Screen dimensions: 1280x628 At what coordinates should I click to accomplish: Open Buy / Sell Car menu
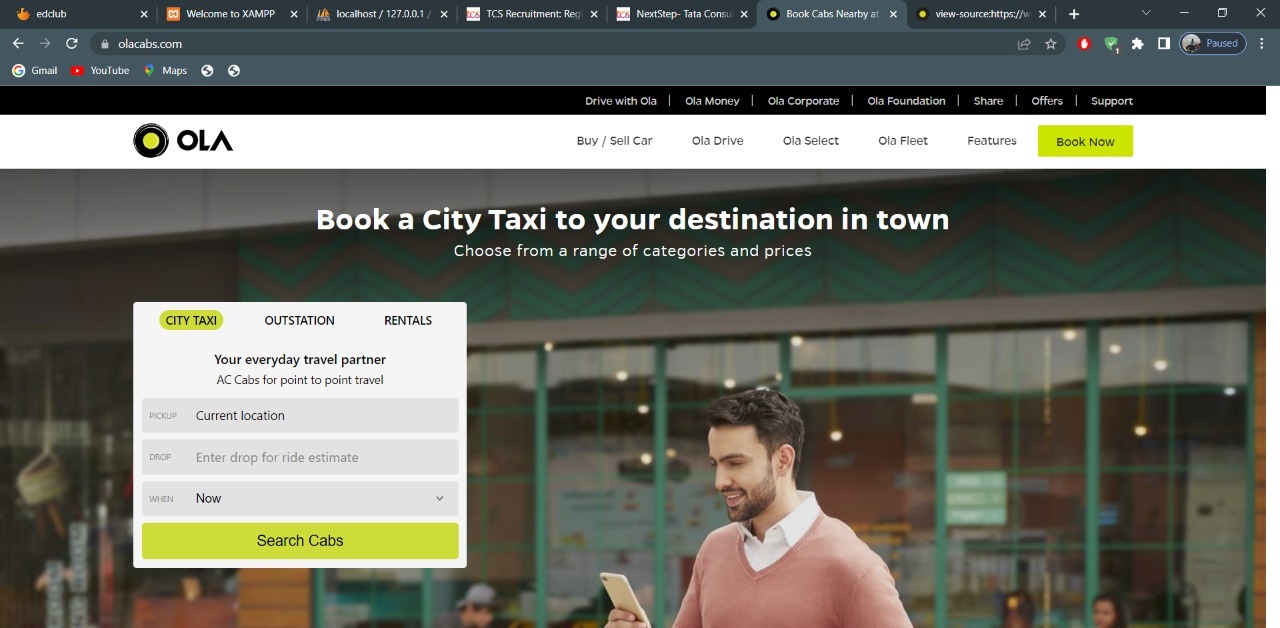pos(614,141)
